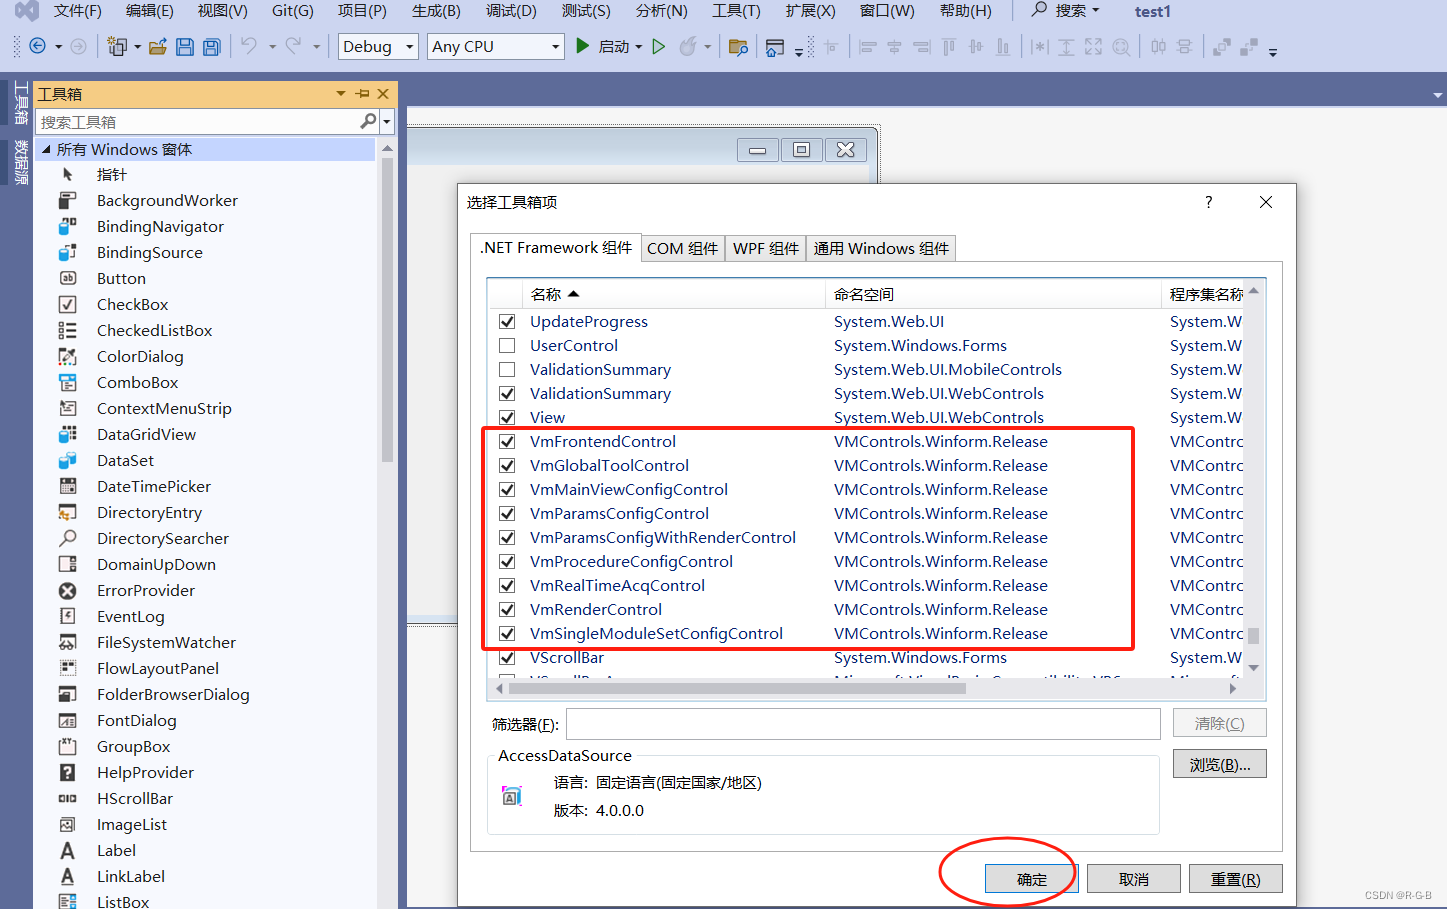Click the 筛选器 filter input field
Image resolution: width=1447 pixels, height=909 pixels.
click(x=863, y=724)
